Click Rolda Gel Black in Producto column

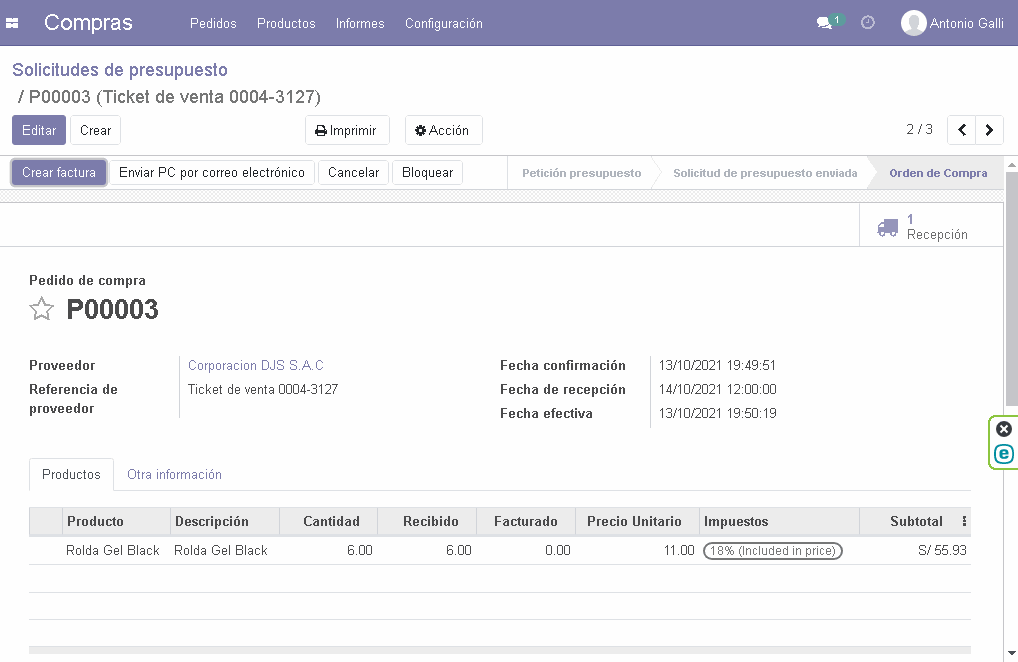coord(113,550)
